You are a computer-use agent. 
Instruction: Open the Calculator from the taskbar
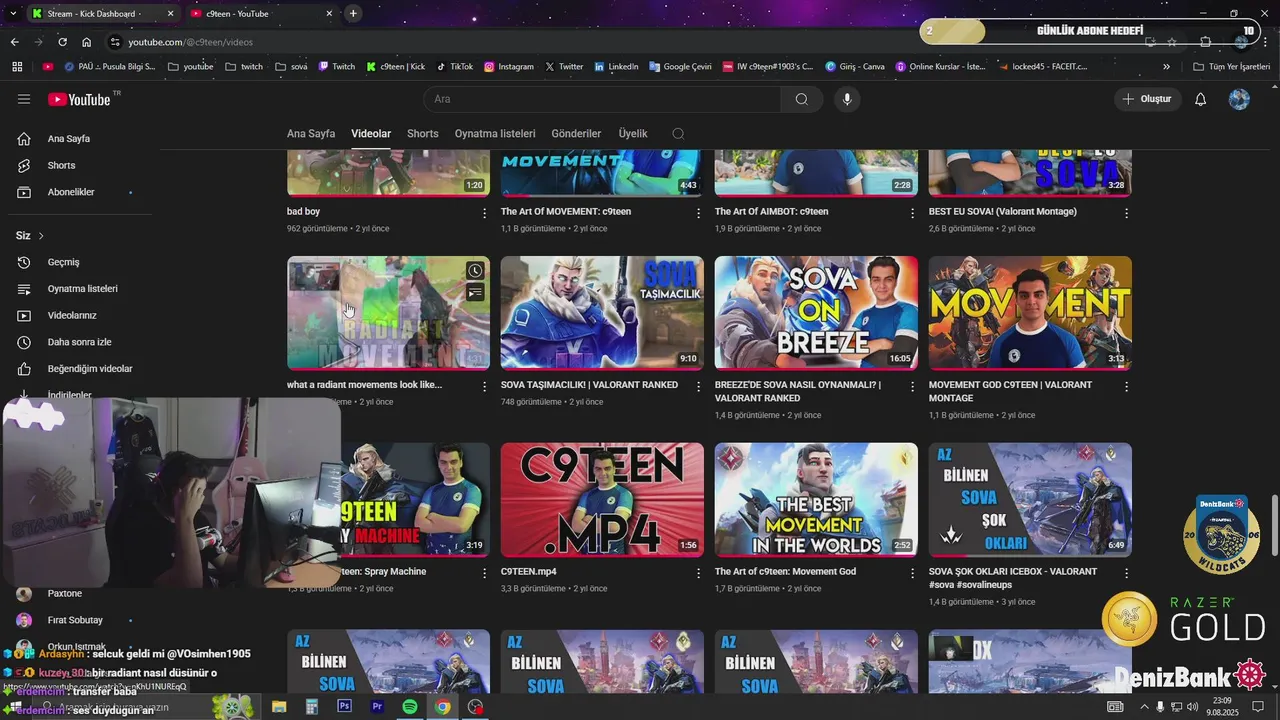pos(312,706)
